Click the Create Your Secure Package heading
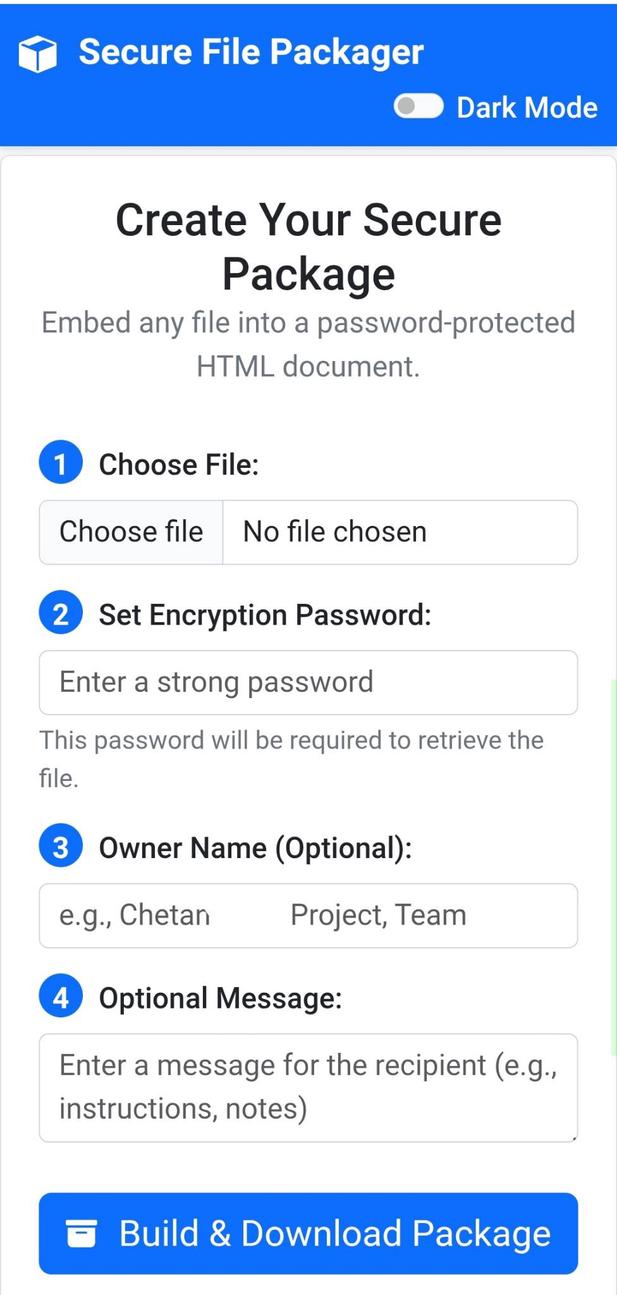This screenshot has width=617, height=1295. (308, 246)
